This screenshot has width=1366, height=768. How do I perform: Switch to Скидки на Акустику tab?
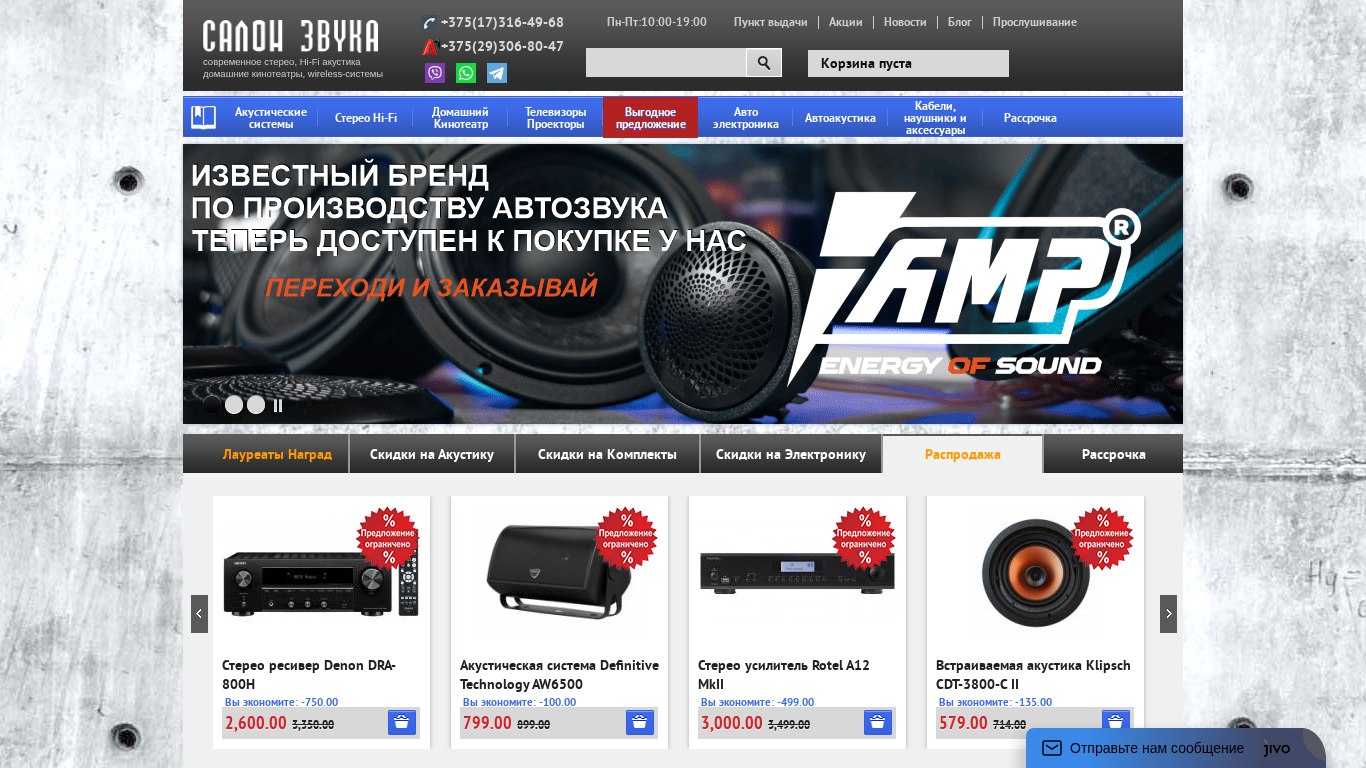click(x=432, y=454)
